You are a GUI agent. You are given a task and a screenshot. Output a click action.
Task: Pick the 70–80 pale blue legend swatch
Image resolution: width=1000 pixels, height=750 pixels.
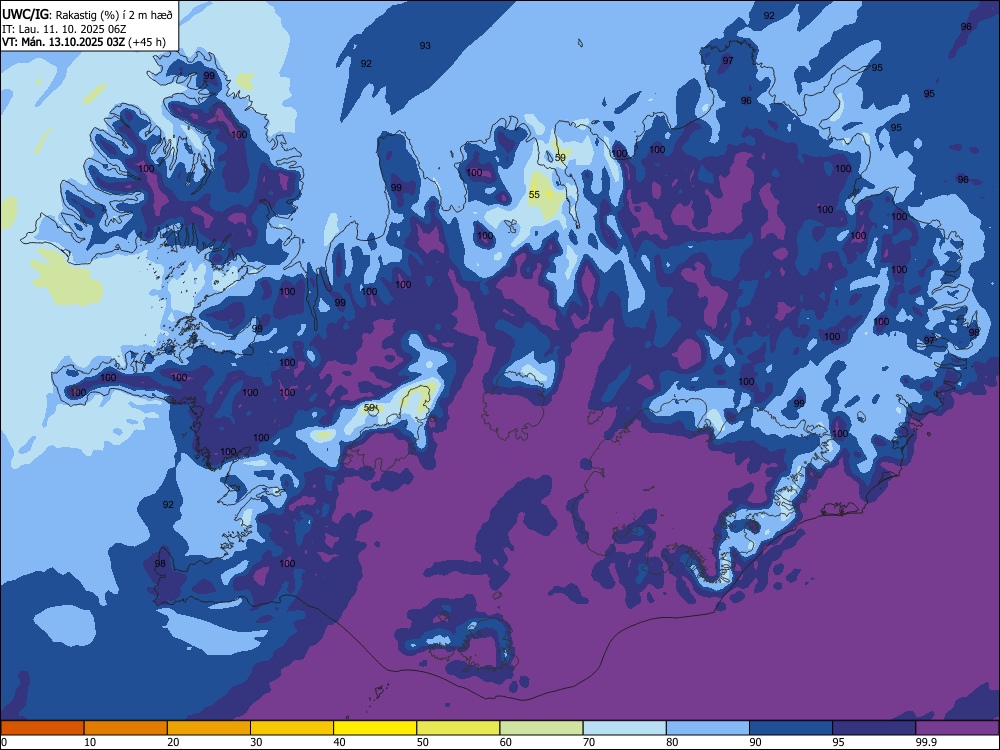pyautogui.click(x=625, y=728)
